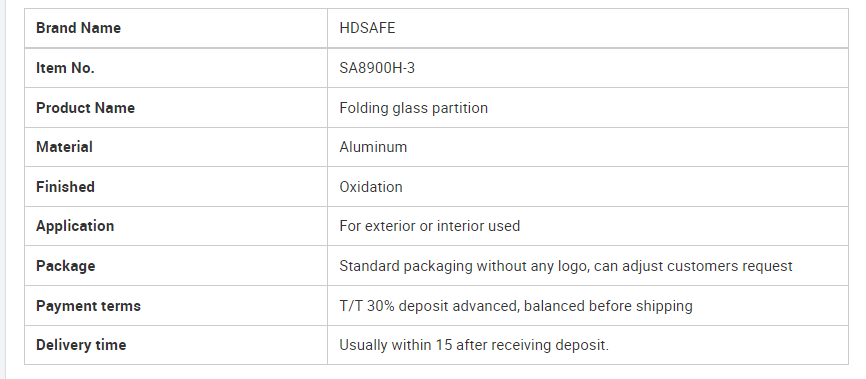Select the T/T 30% deposit advanced text
The height and width of the screenshot is (379, 866).
coord(429,306)
